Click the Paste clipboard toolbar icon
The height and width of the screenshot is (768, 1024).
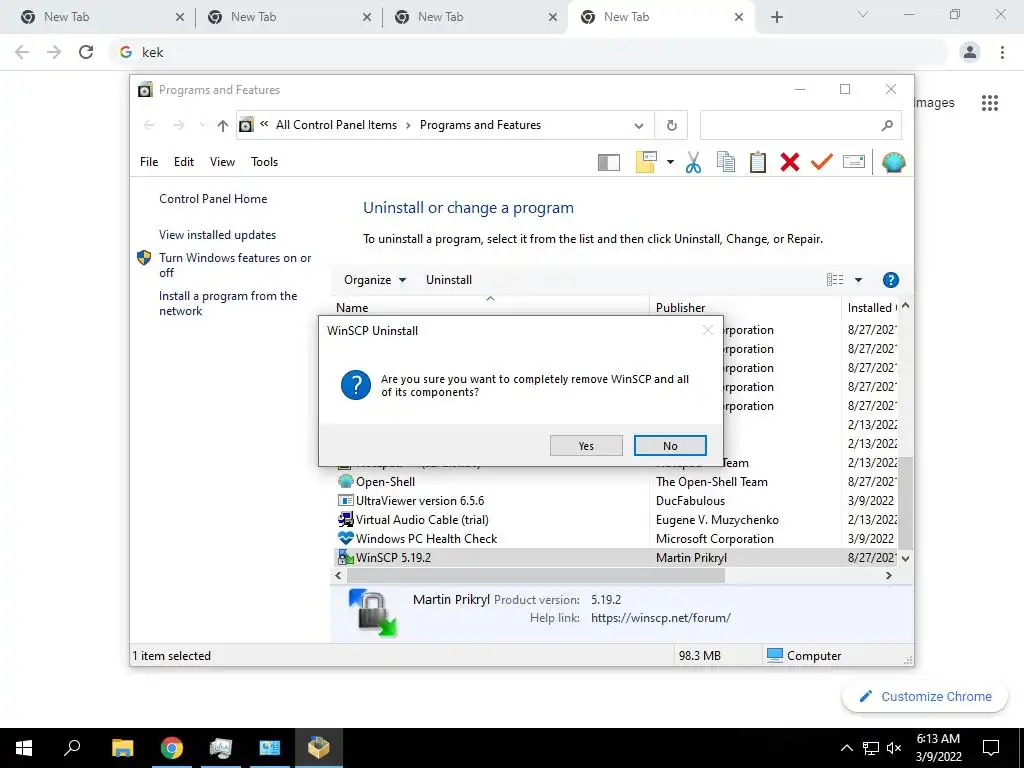coord(758,162)
